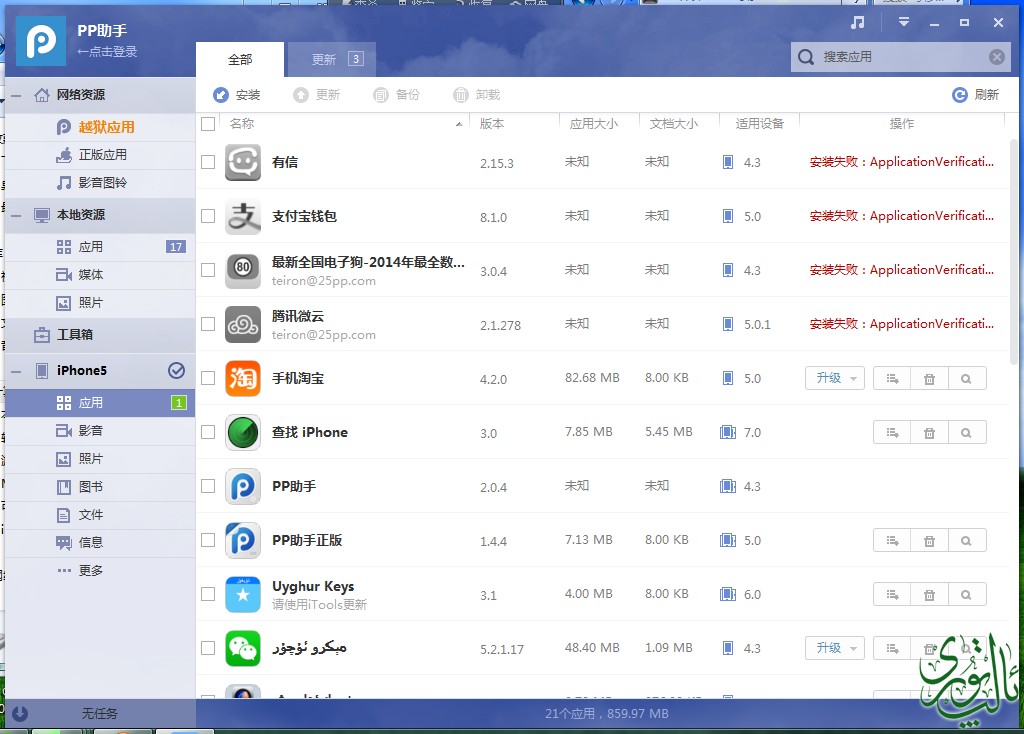This screenshot has height=734, width=1024.
Task: Click the search magnifier icon
Action: pyautogui.click(x=806, y=57)
